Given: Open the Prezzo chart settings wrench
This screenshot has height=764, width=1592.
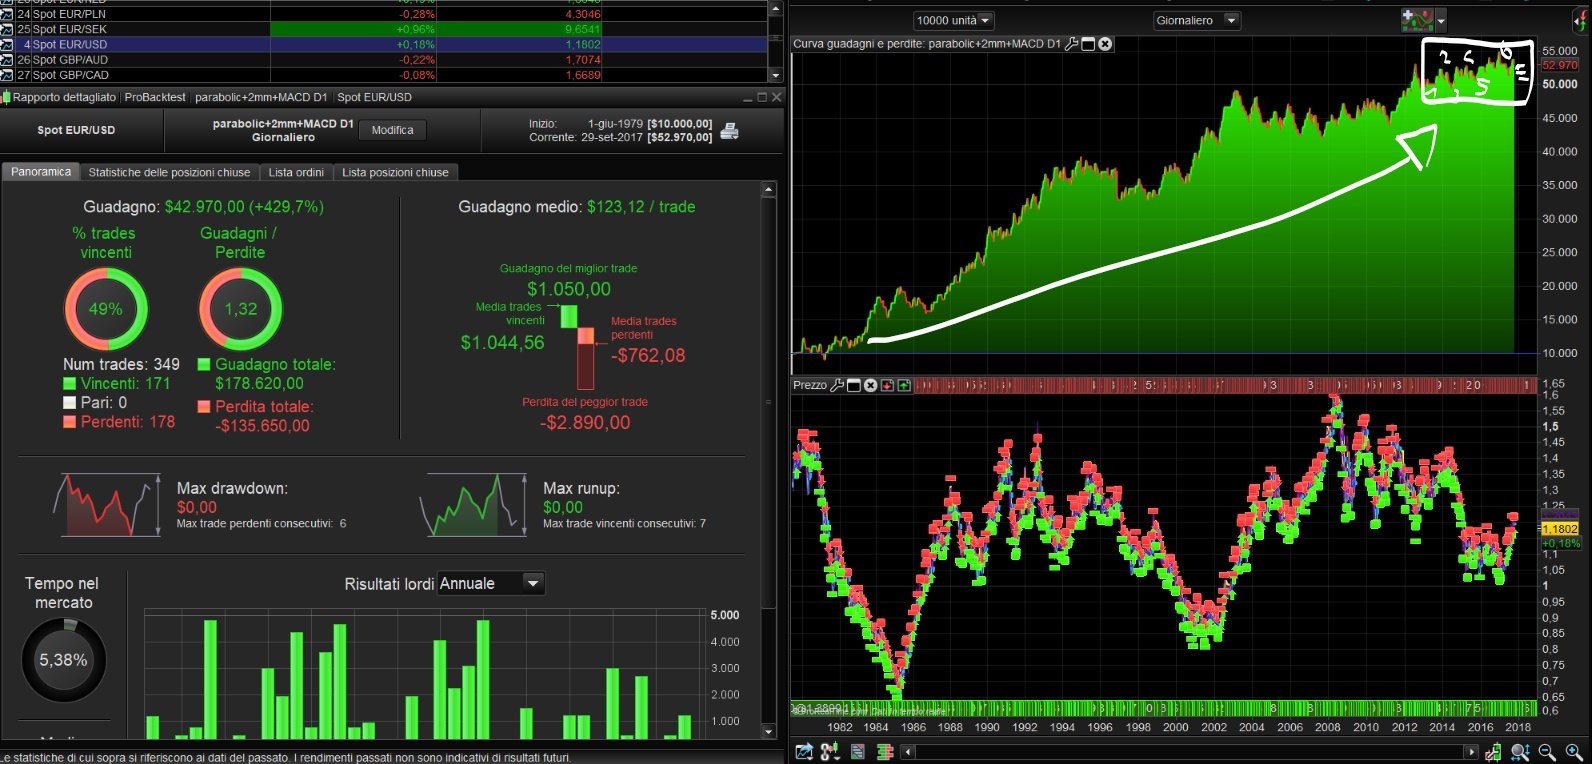Looking at the screenshot, I should pyautogui.click(x=838, y=385).
